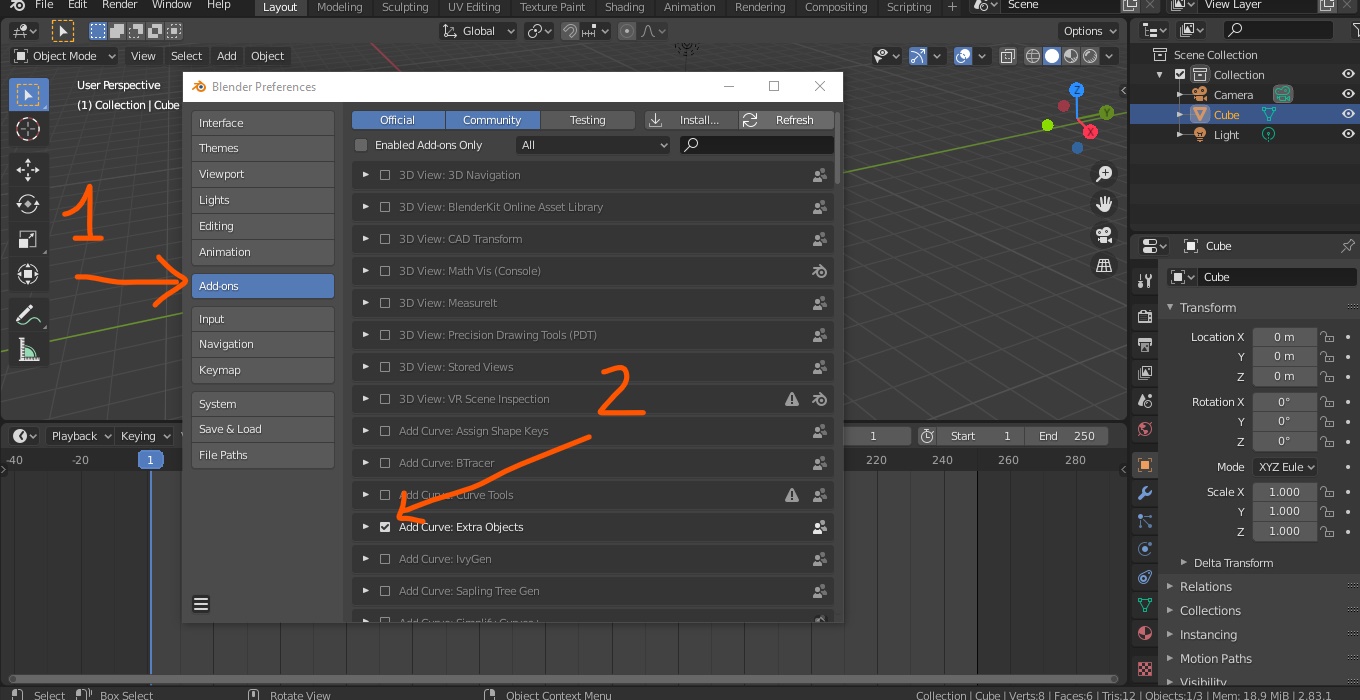The image size is (1360, 700).
Task: Uncheck Add Curve: Extra Objects add-on
Action: (x=385, y=527)
